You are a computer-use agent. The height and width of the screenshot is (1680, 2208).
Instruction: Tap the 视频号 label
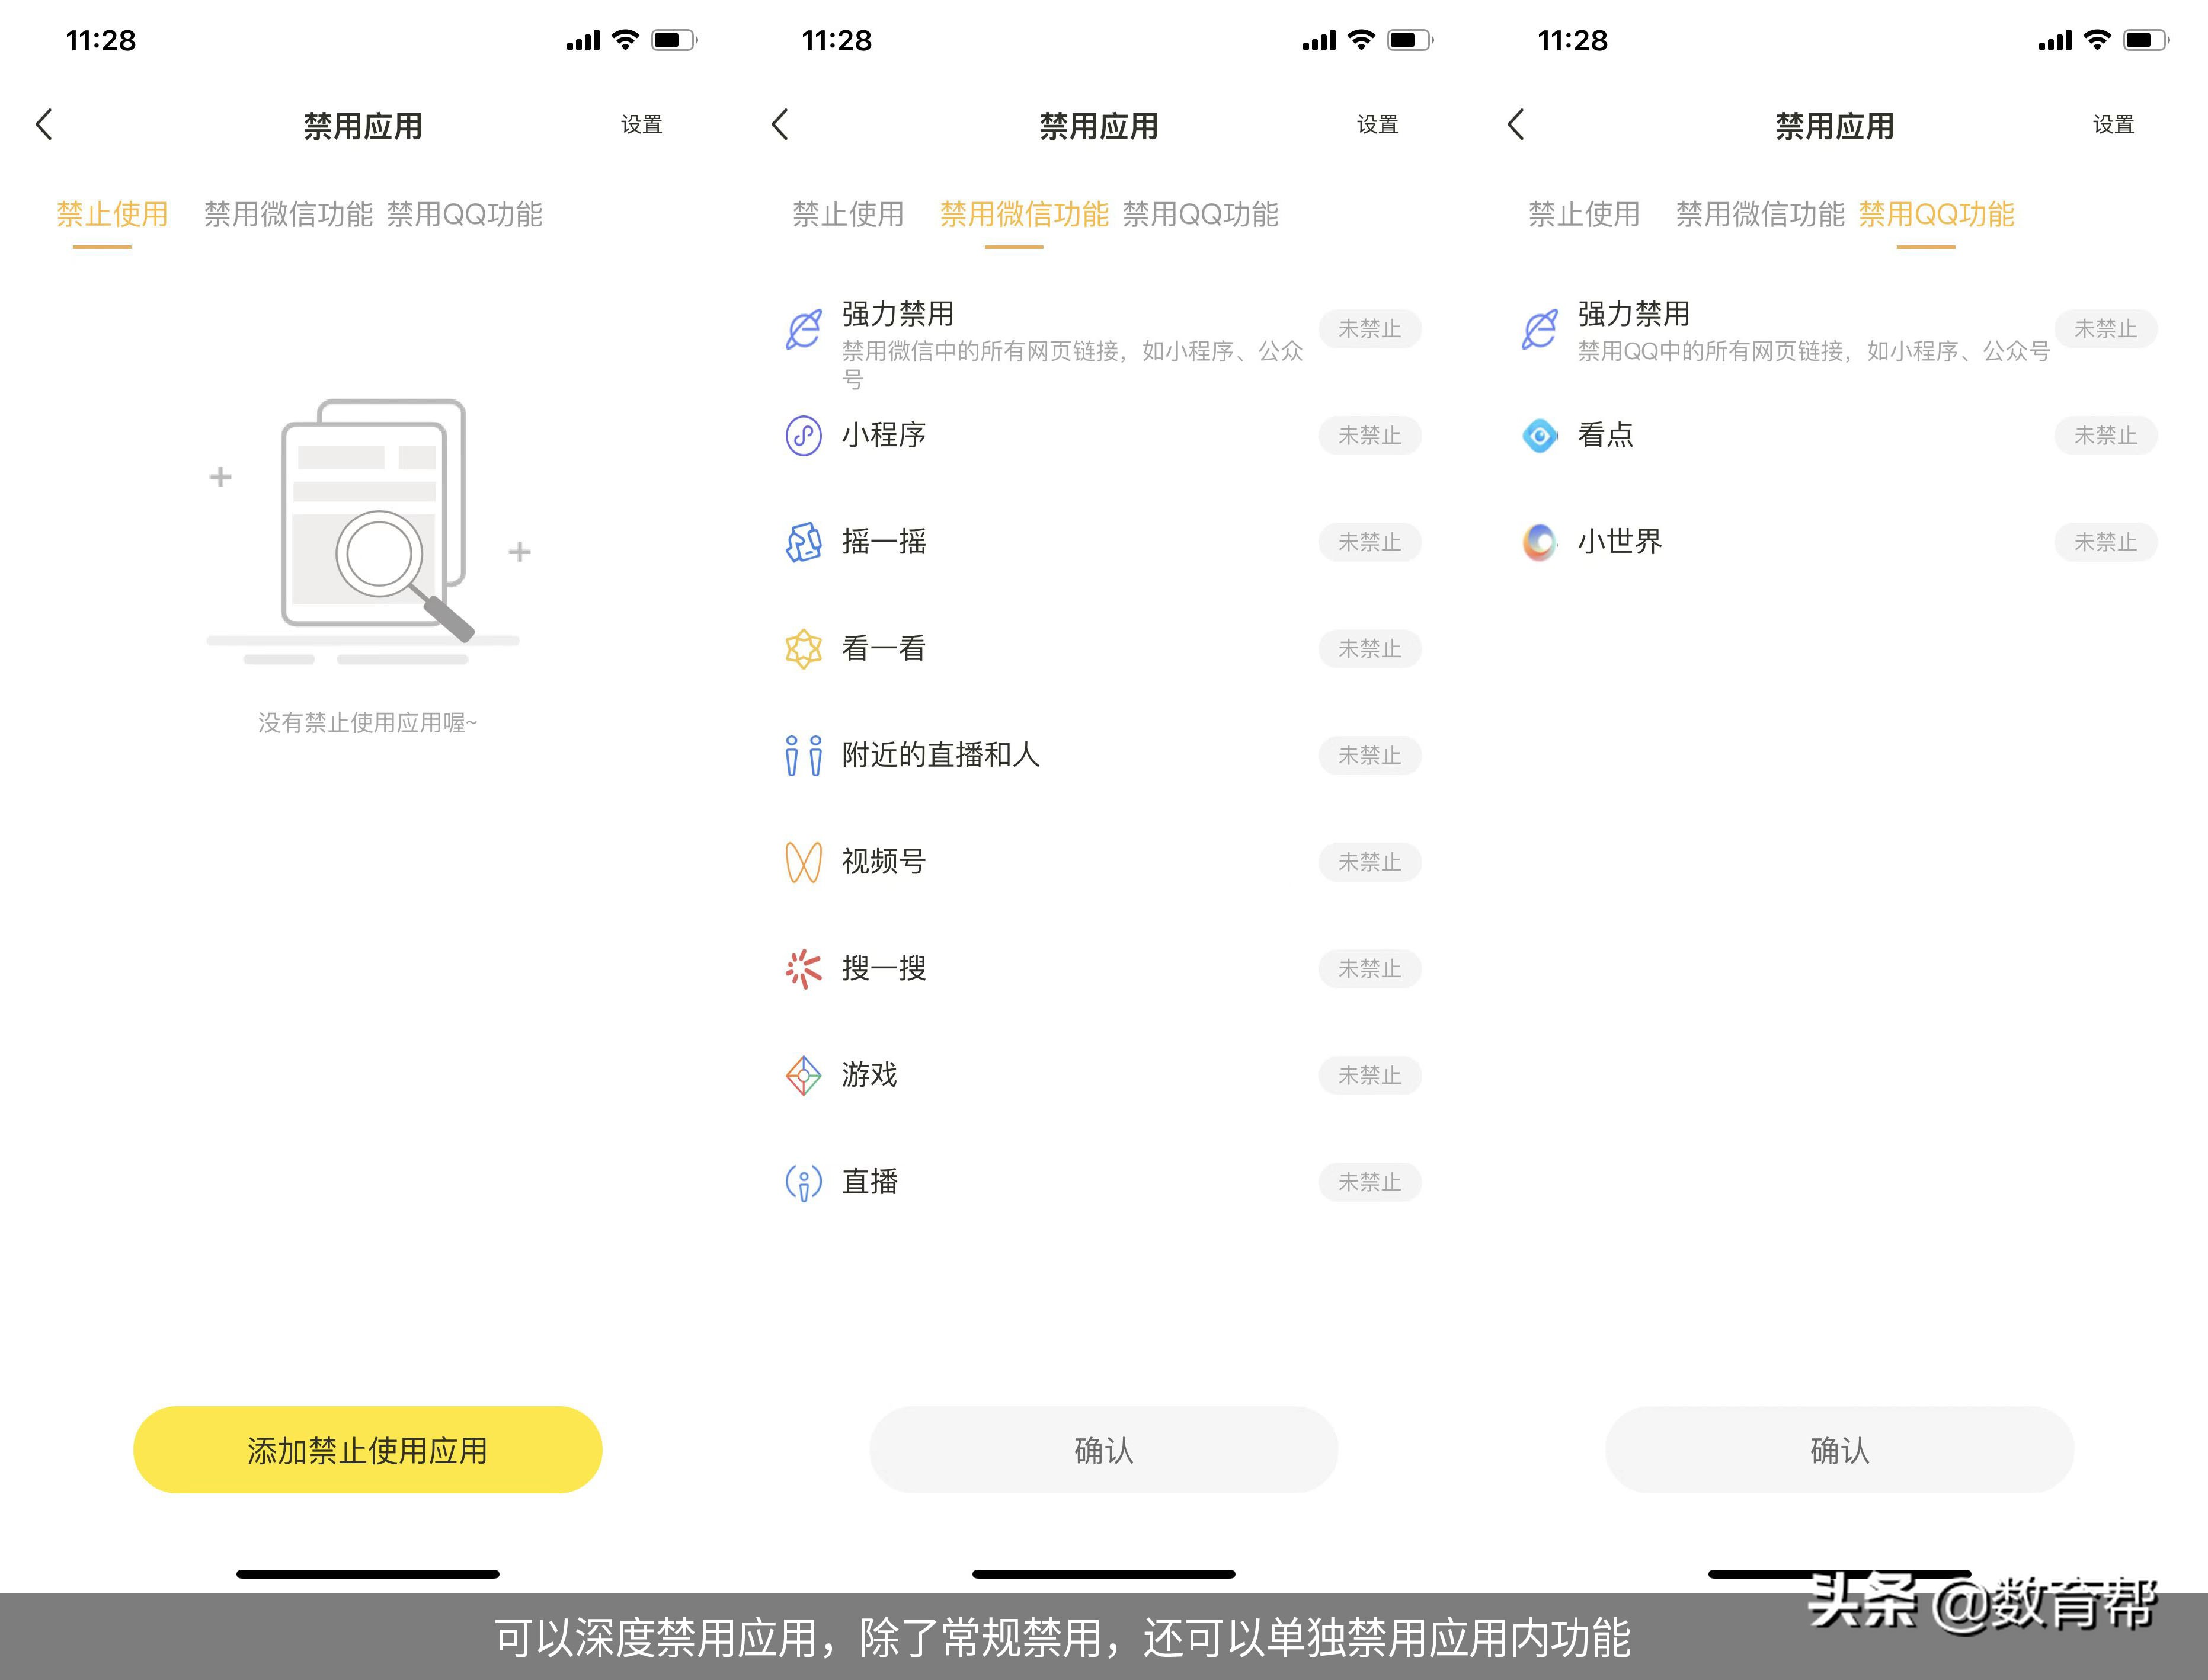pyautogui.click(x=884, y=862)
